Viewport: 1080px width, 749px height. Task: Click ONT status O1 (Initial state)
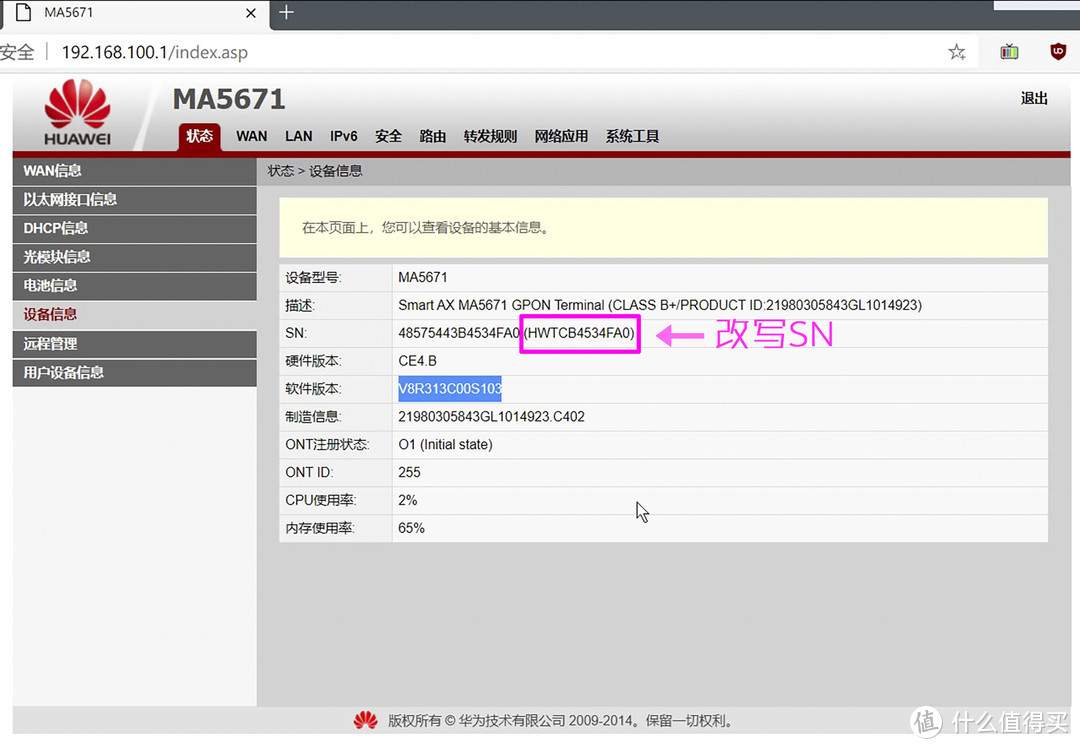[x=445, y=445]
